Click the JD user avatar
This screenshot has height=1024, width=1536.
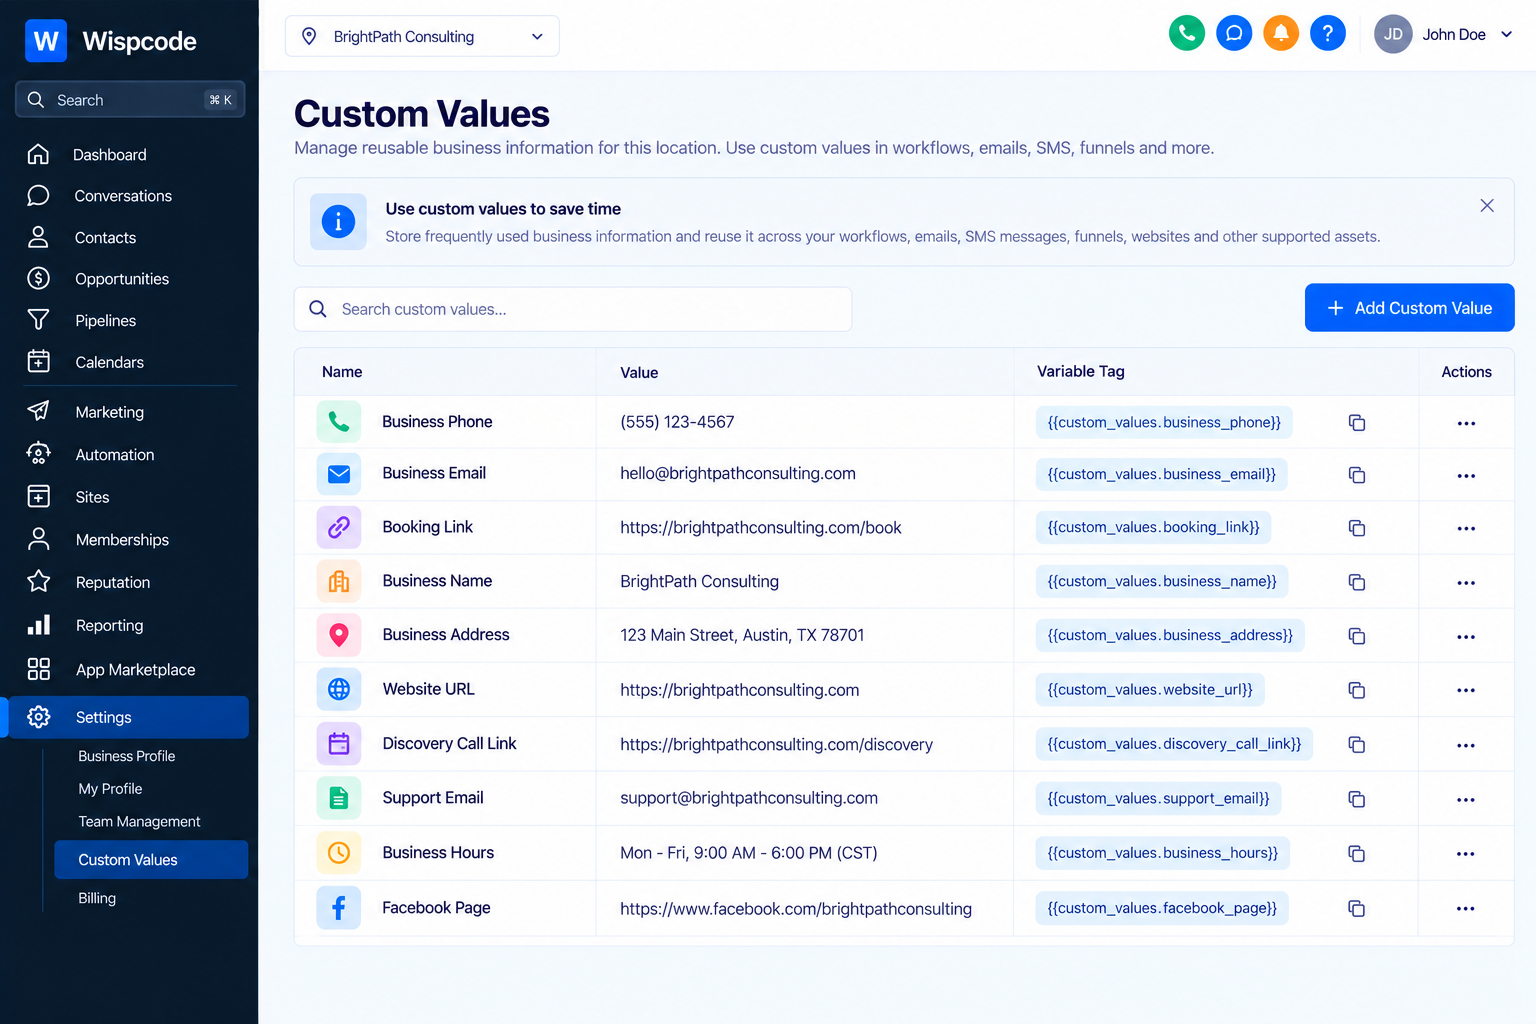[x=1393, y=34]
